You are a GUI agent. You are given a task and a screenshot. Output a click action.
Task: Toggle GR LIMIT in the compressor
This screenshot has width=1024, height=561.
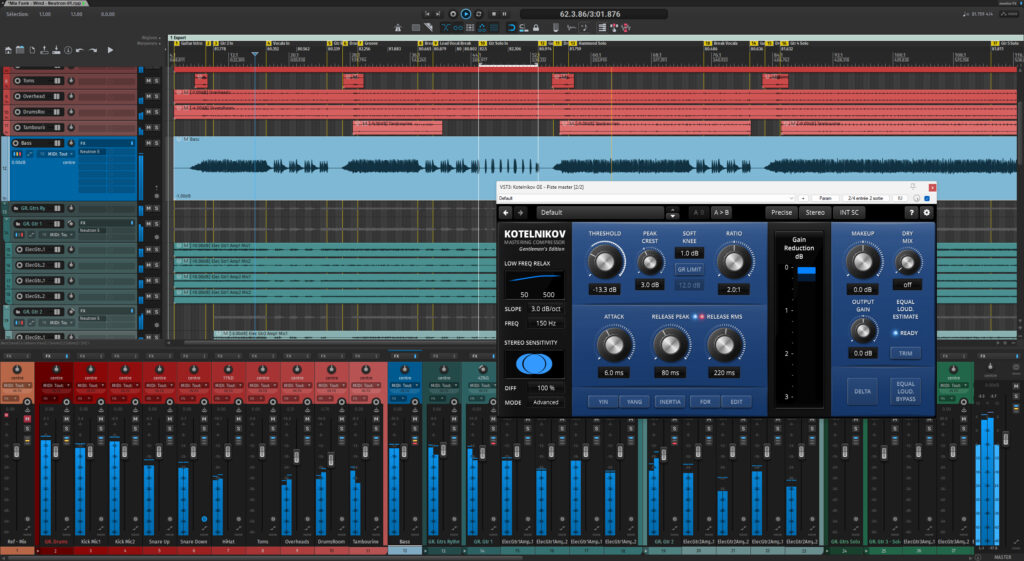[x=689, y=269]
